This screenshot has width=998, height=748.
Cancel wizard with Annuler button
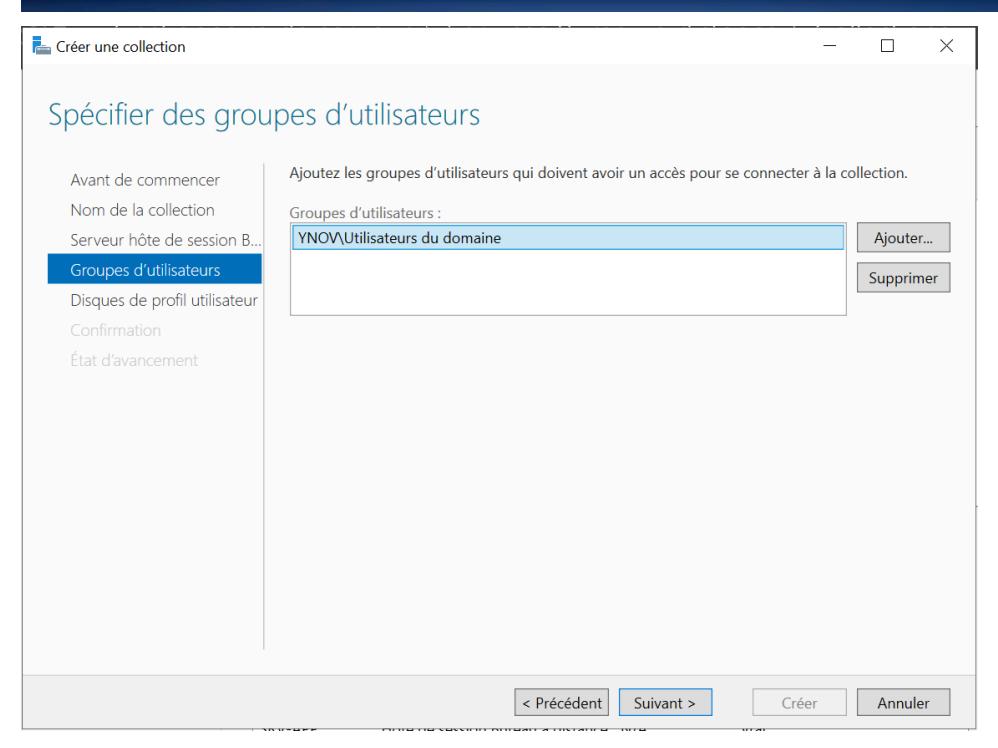coord(903,702)
